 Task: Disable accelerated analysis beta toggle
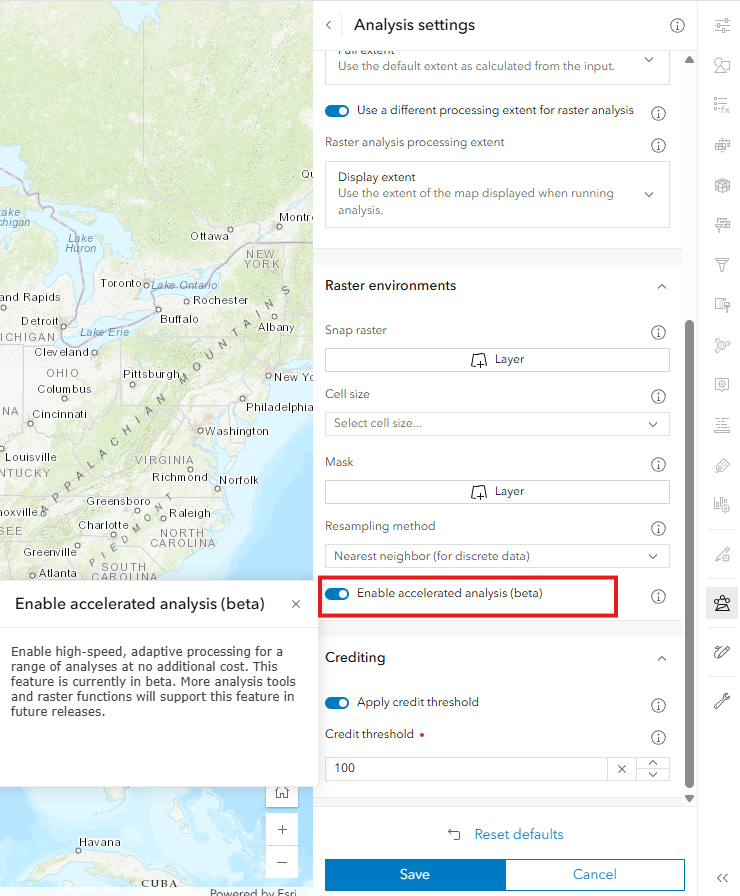coord(337,593)
